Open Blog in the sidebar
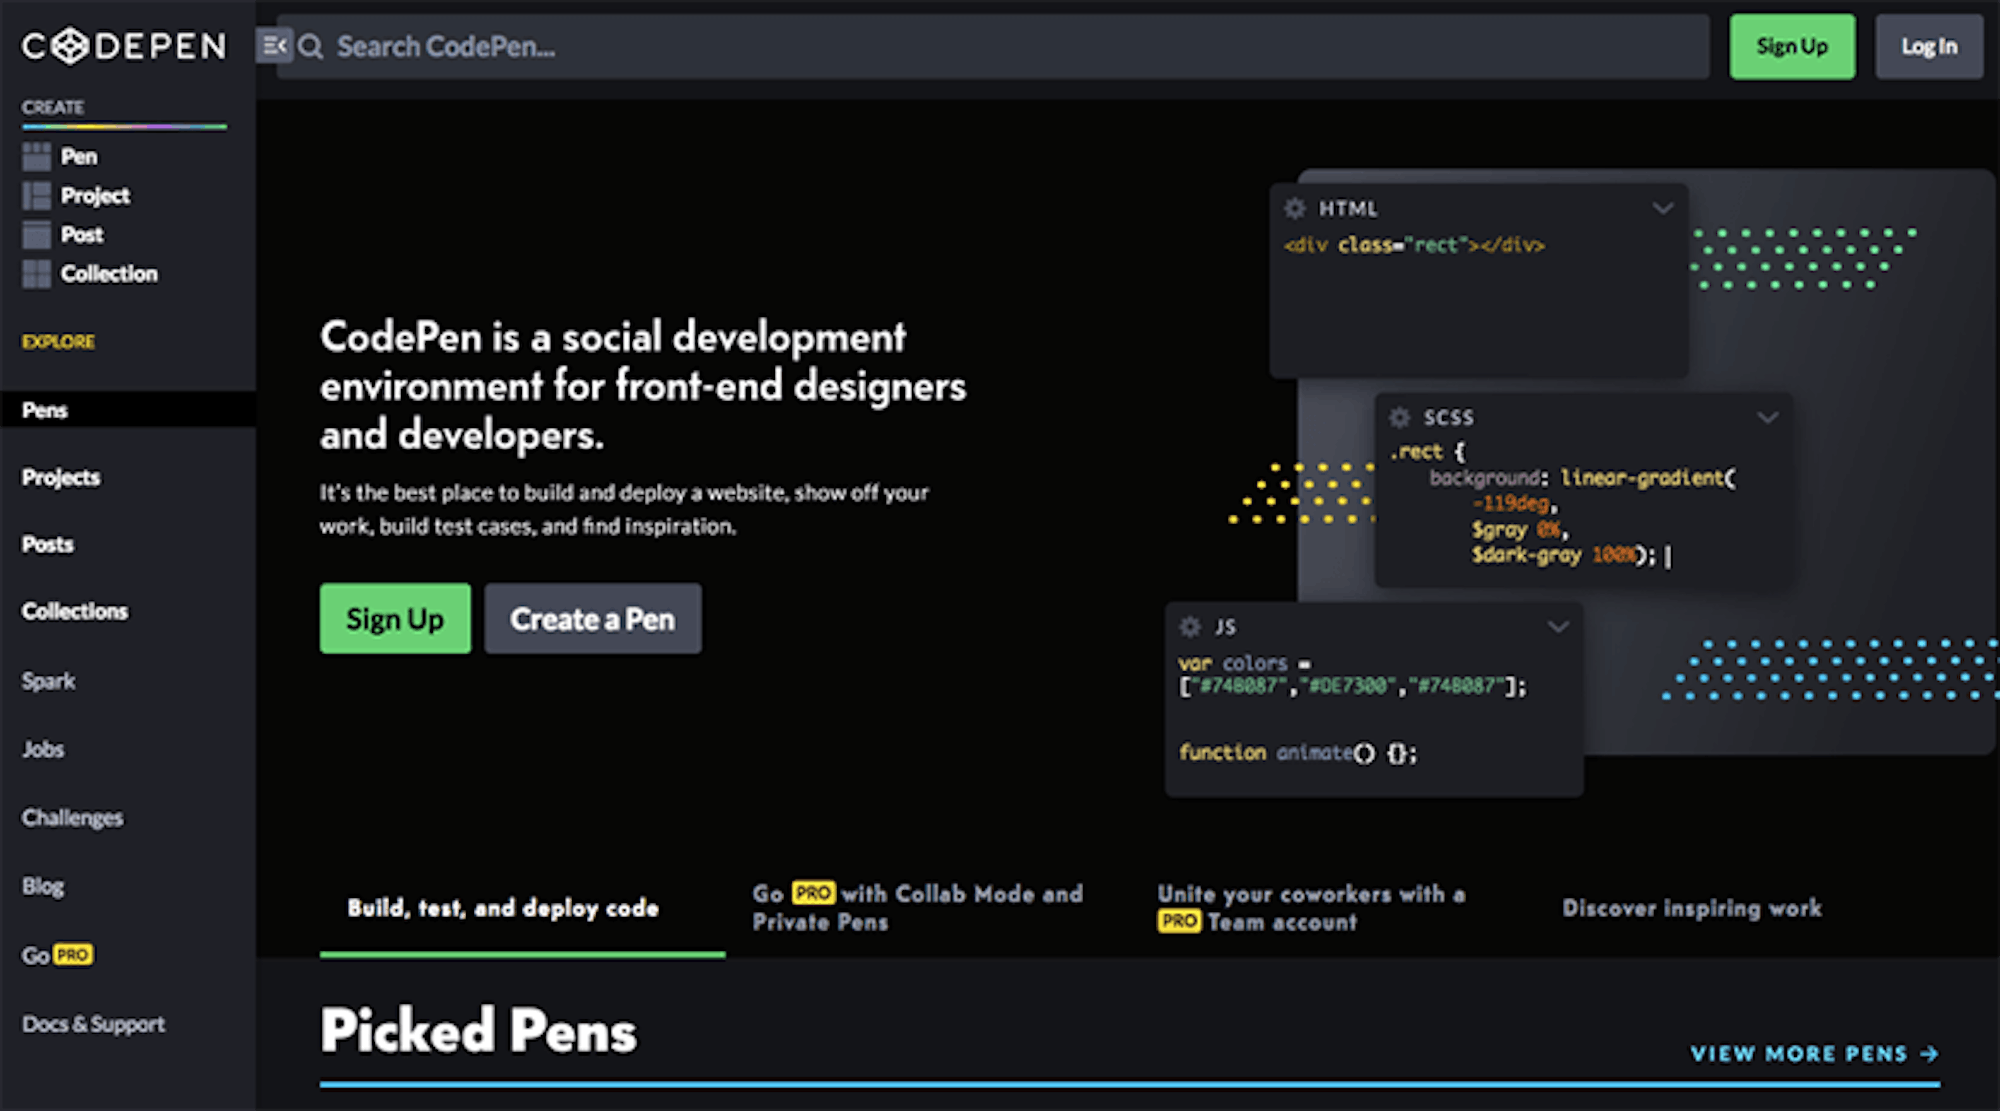Viewport: 2000px width, 1111px height. (43, 886)
